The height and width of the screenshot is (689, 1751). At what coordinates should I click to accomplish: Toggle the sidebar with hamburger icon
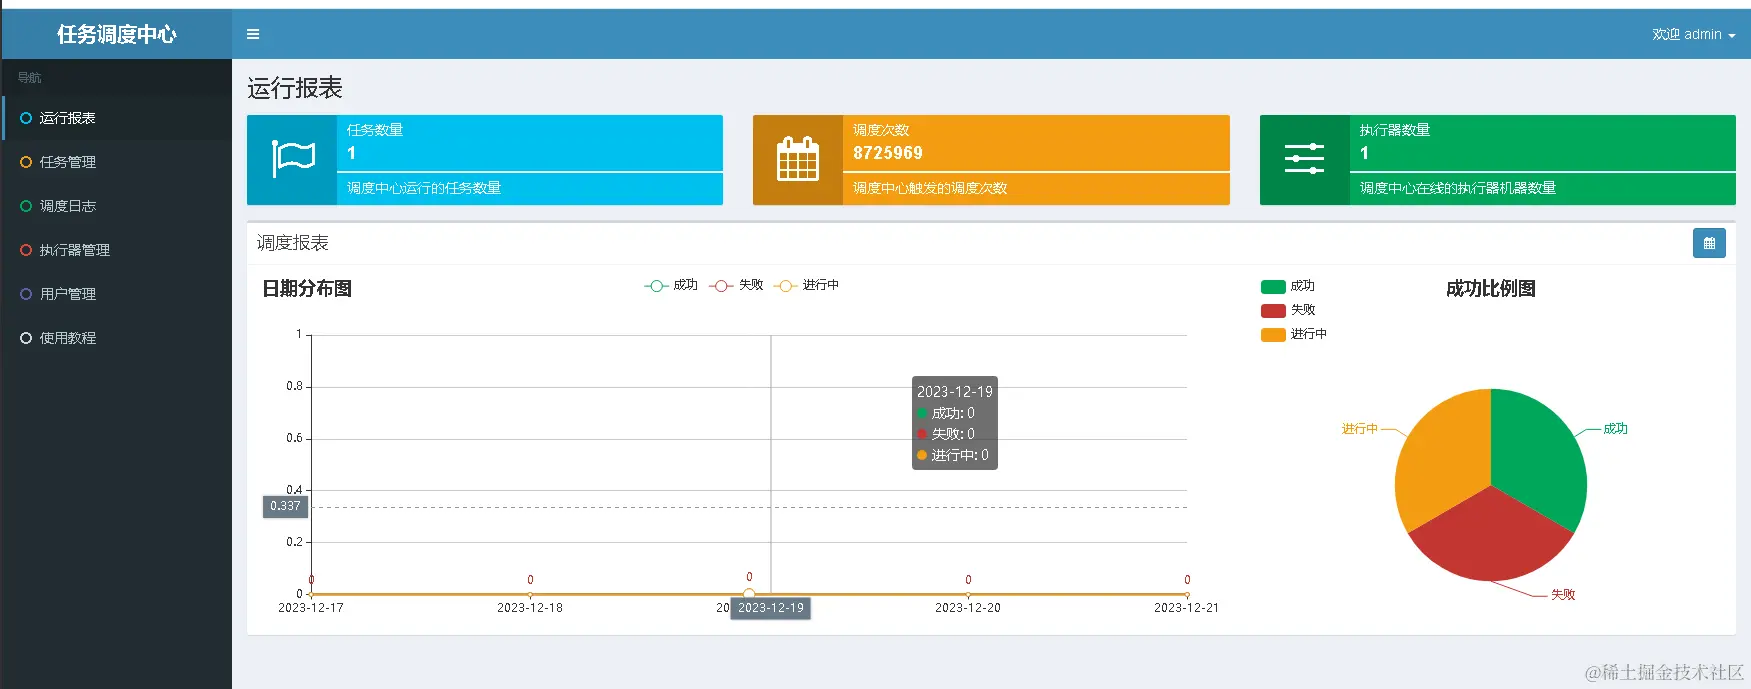(x=253, y=34)
